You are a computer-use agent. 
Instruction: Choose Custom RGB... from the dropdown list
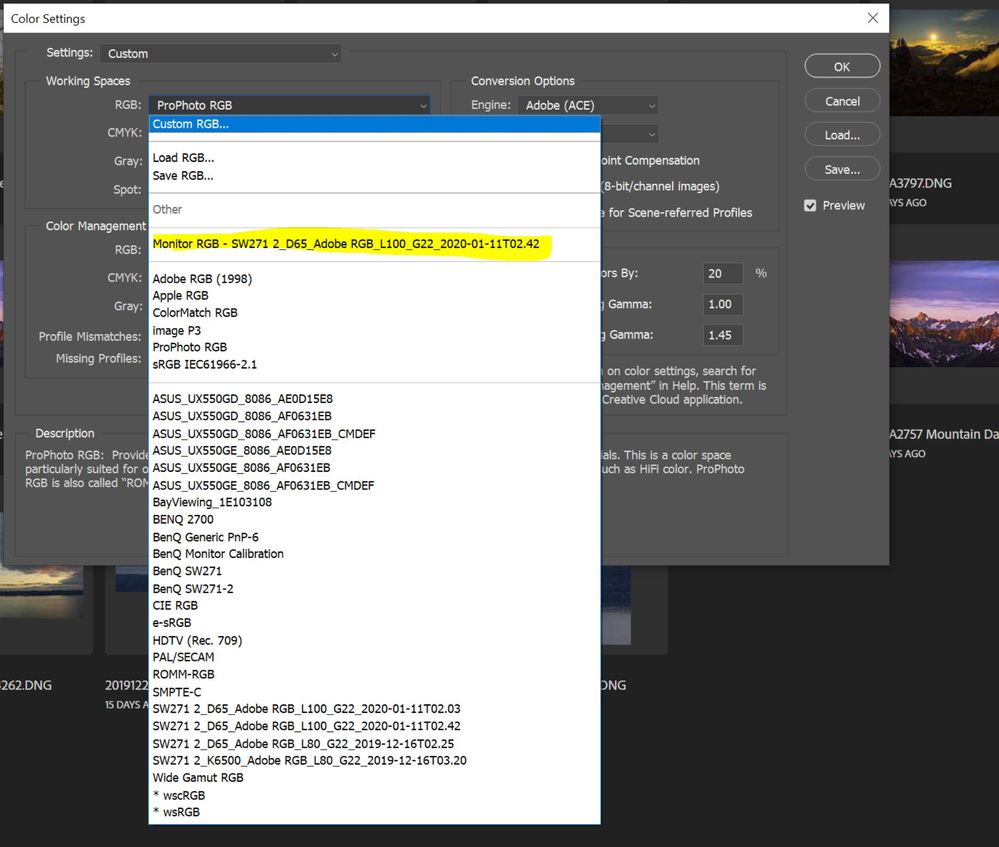375,124
